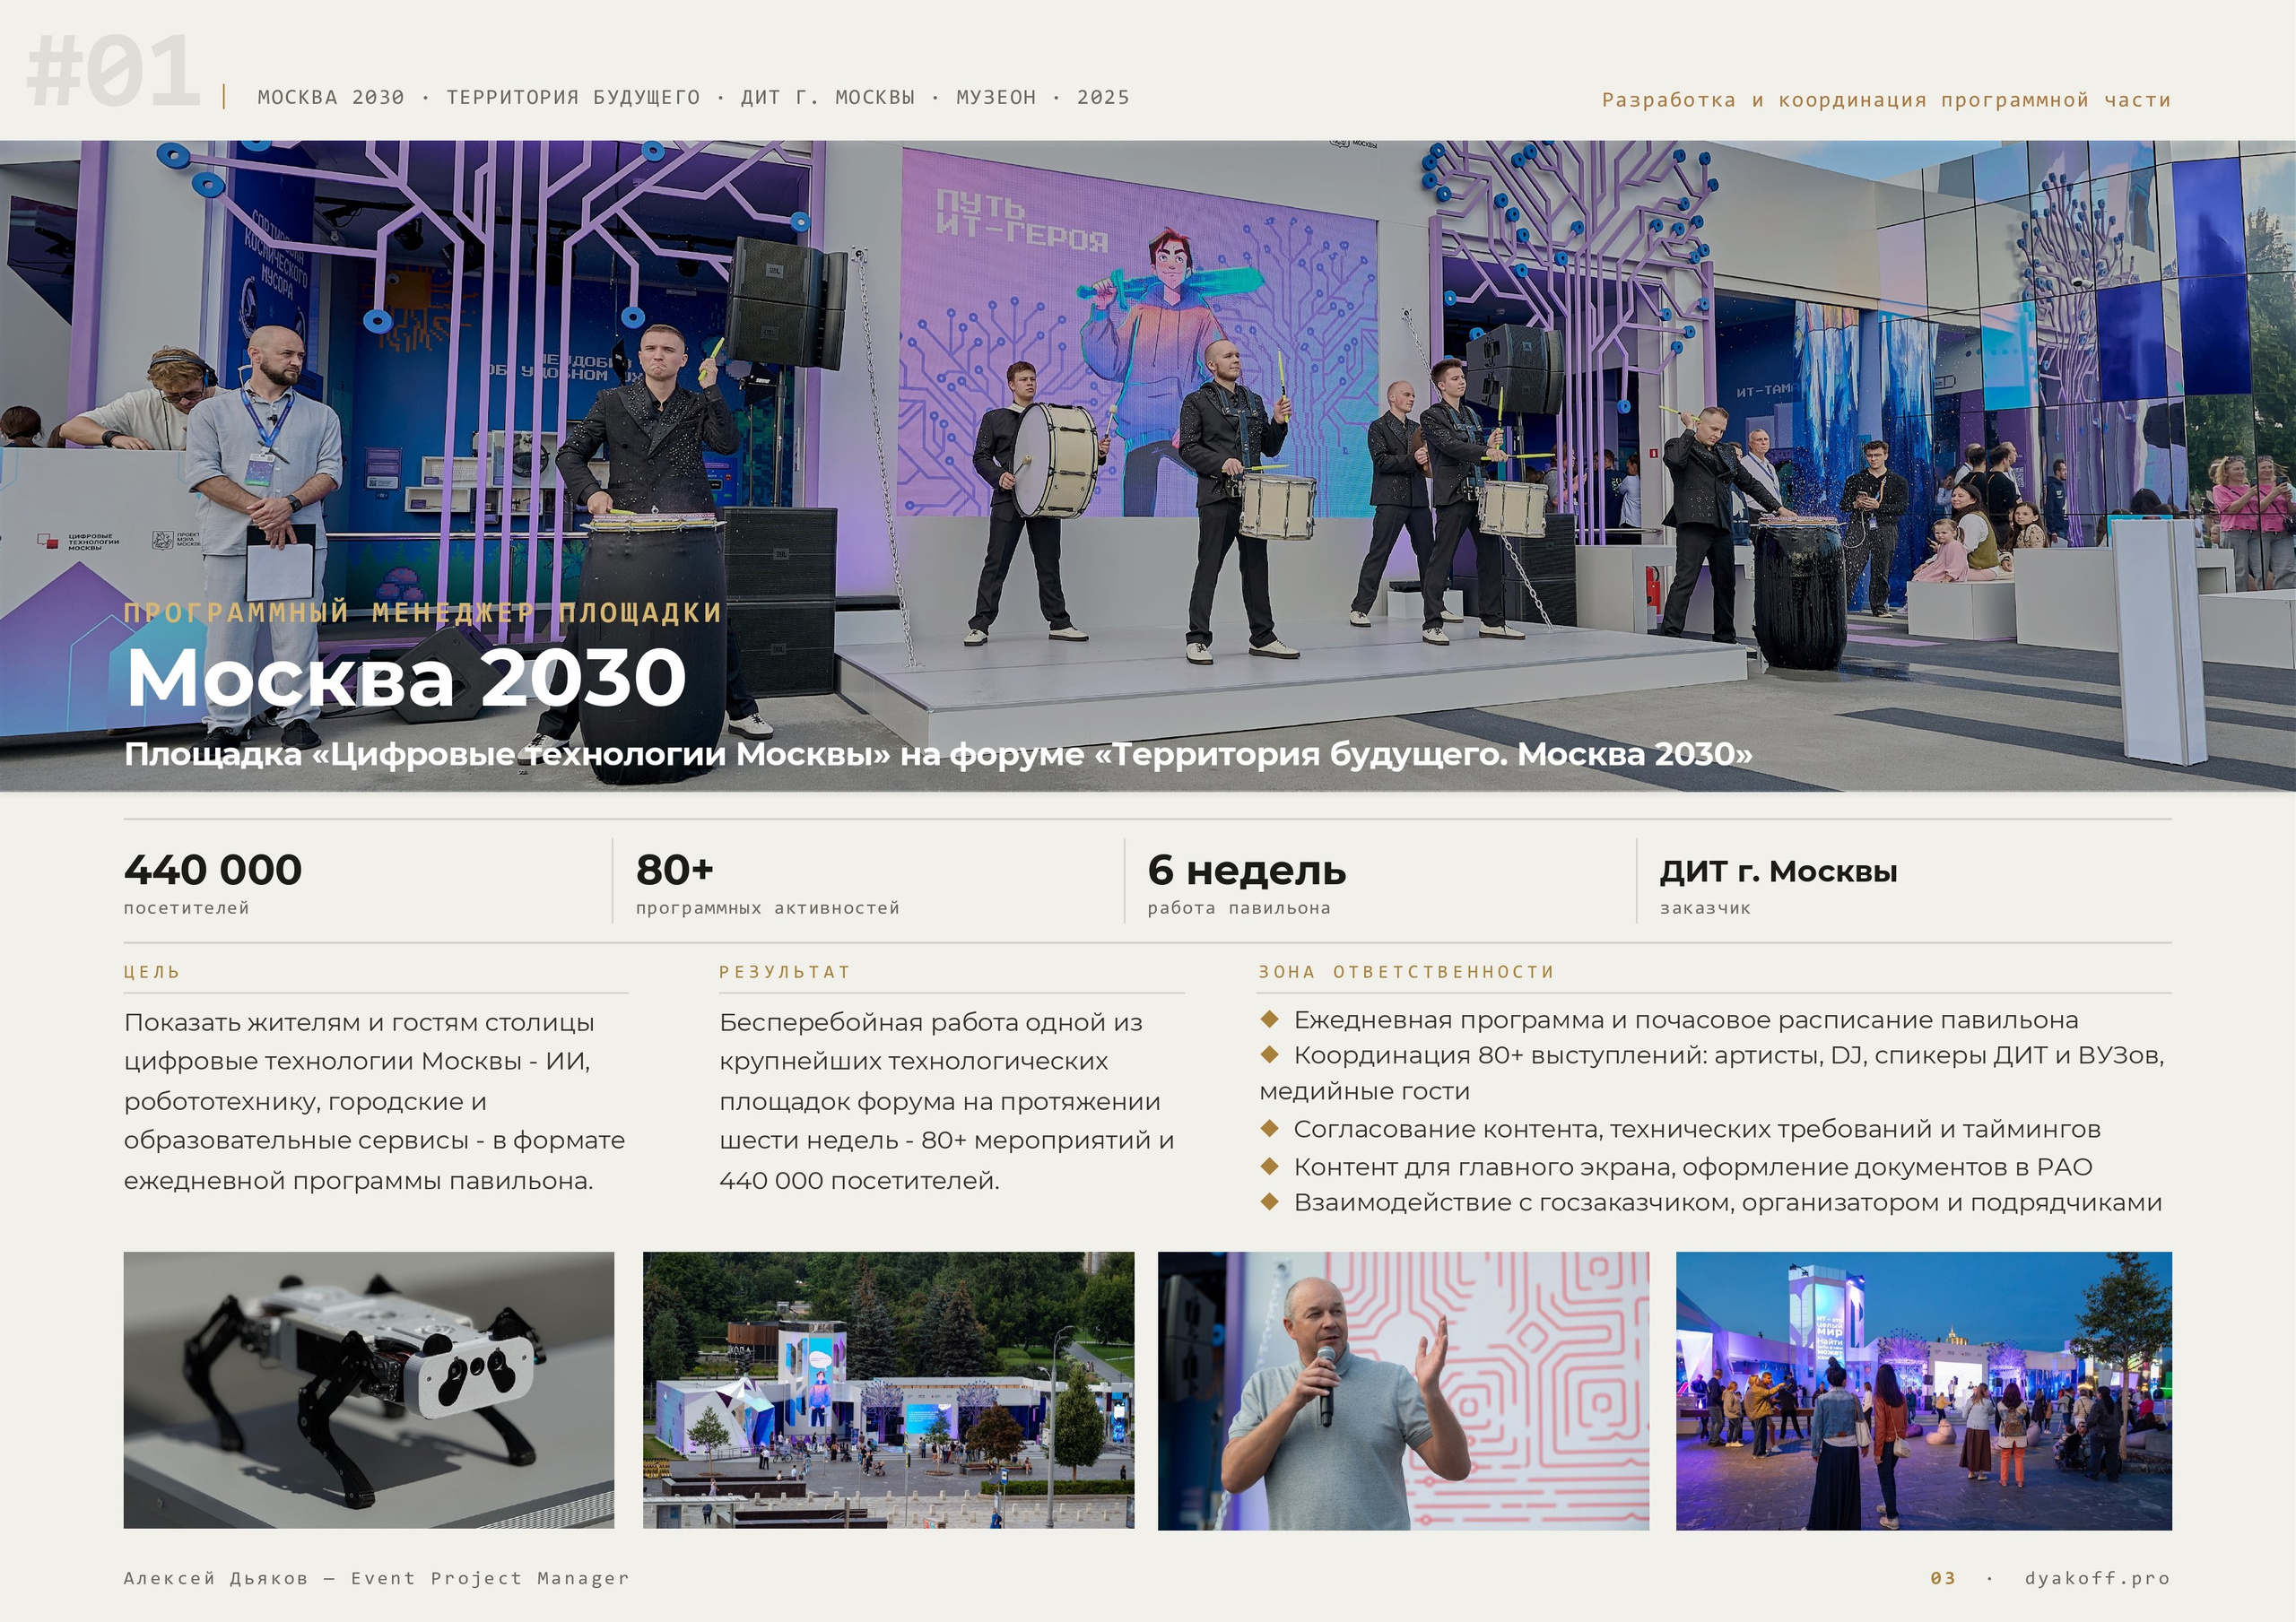Click the diamond bullet before 'Согласование контента'
Image resolution: width=2296 pixels, height=1622 pixels.
(1269, 1128)
